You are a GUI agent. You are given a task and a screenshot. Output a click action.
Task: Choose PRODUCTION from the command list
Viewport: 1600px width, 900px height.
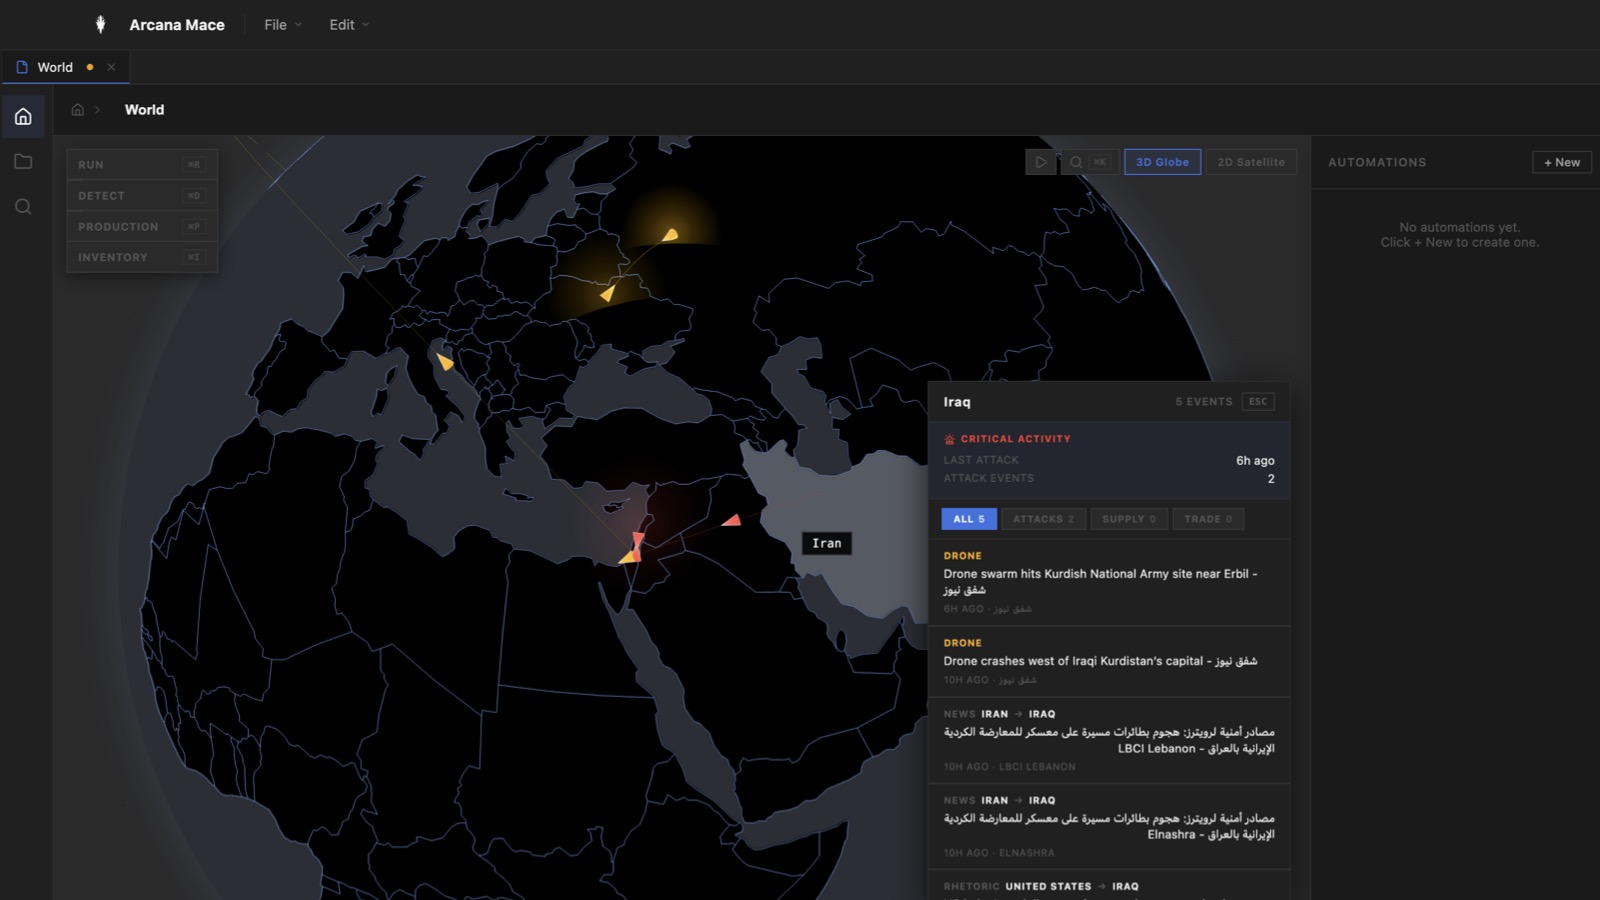coord(142,227)
